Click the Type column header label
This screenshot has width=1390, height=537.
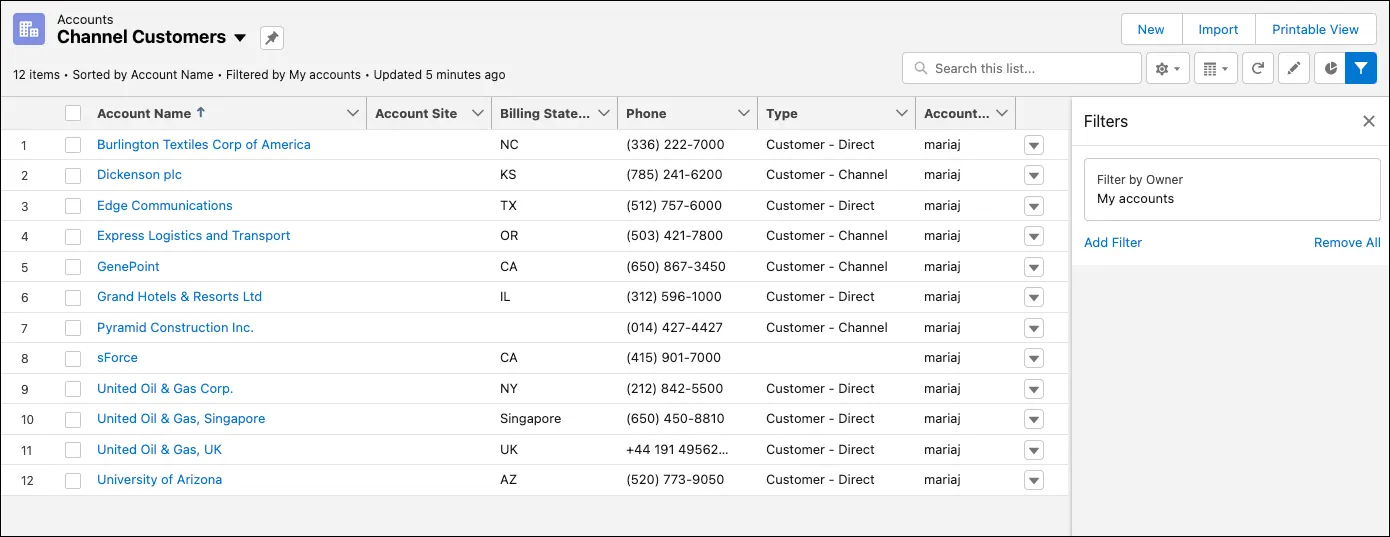(x=782, y=114)
